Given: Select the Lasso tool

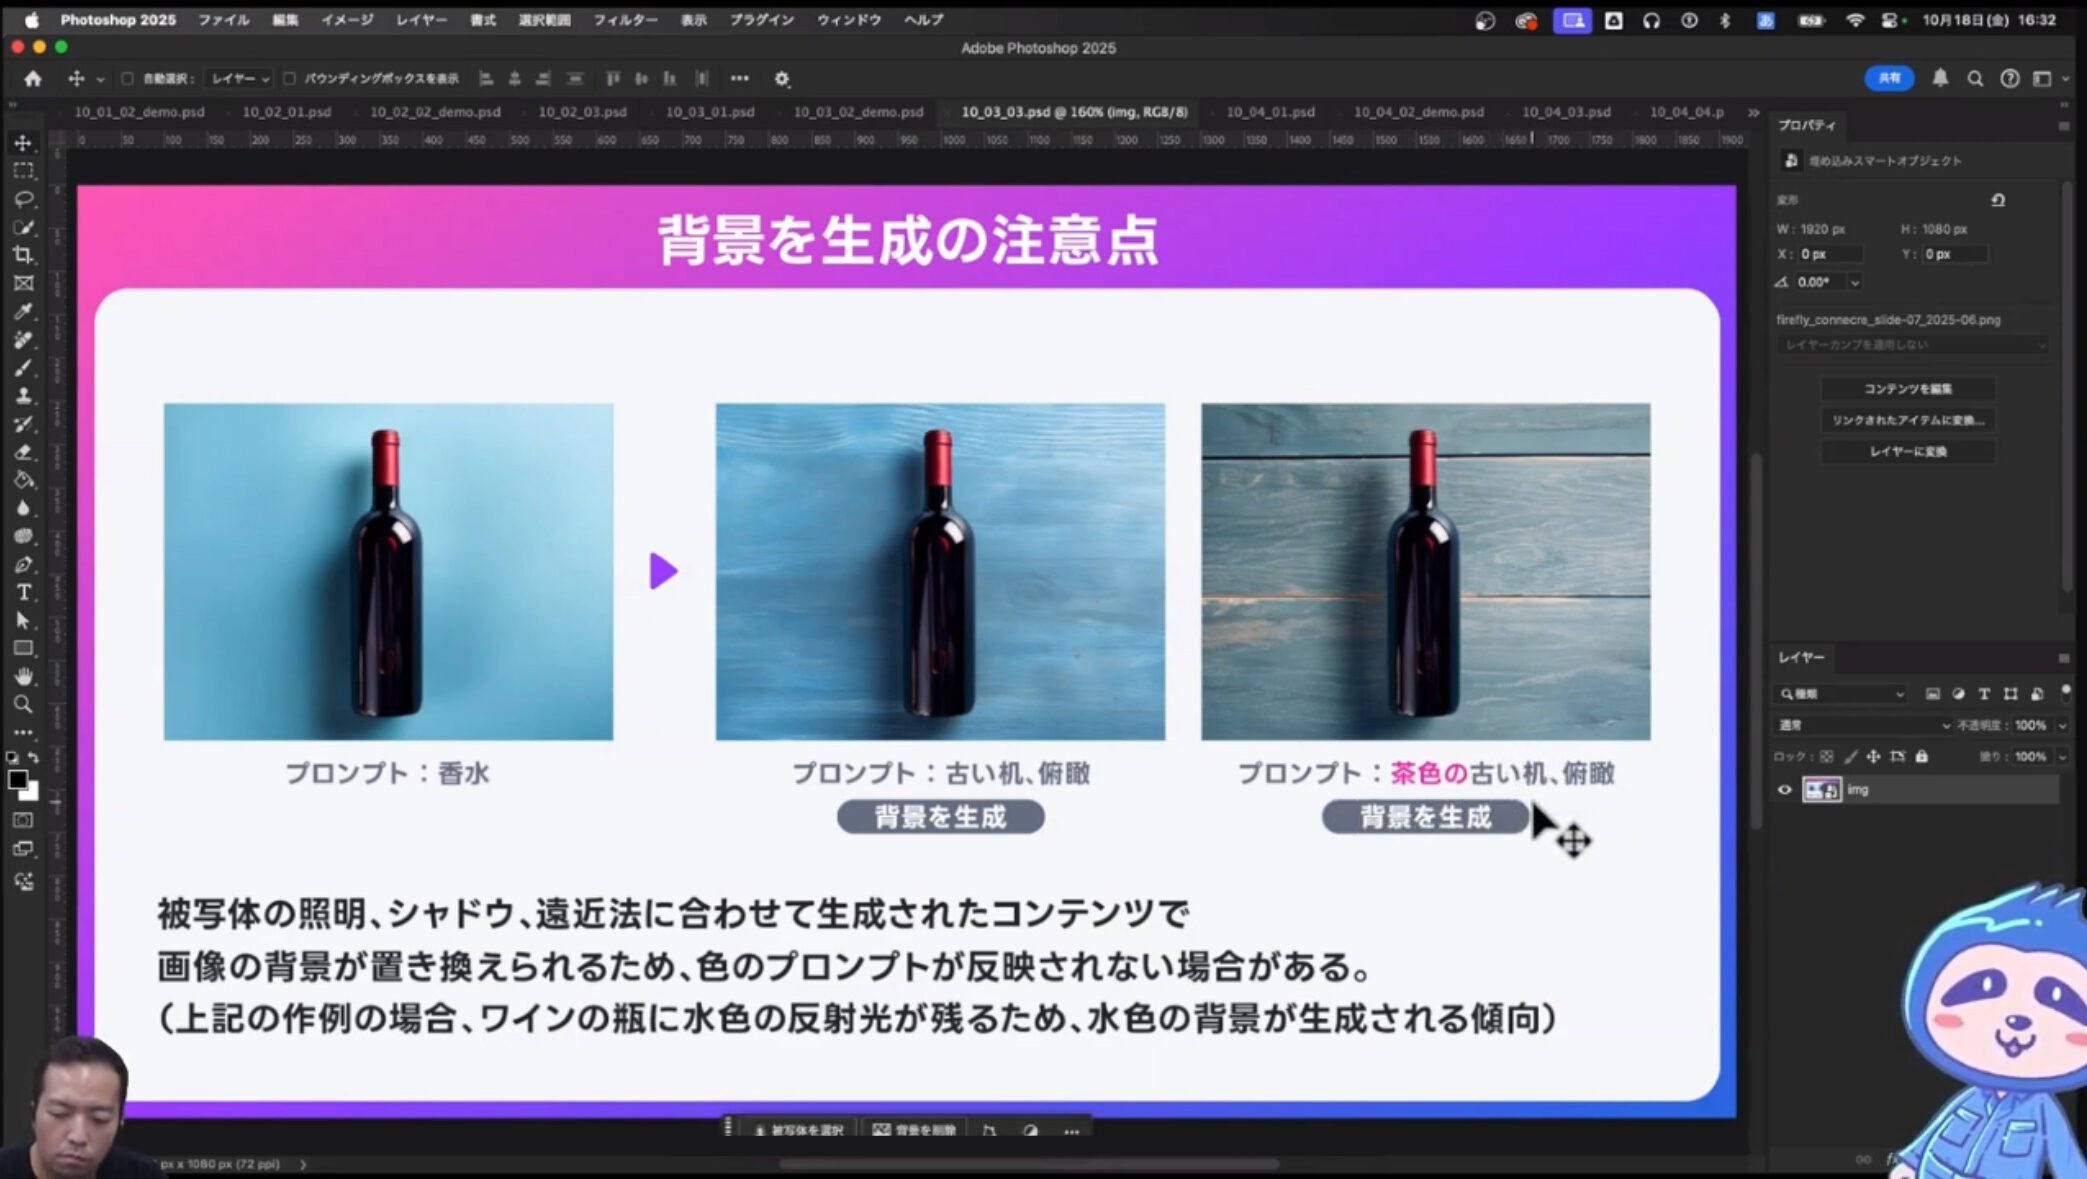Looking at the screenshot, I should click(x=23, y=199).
